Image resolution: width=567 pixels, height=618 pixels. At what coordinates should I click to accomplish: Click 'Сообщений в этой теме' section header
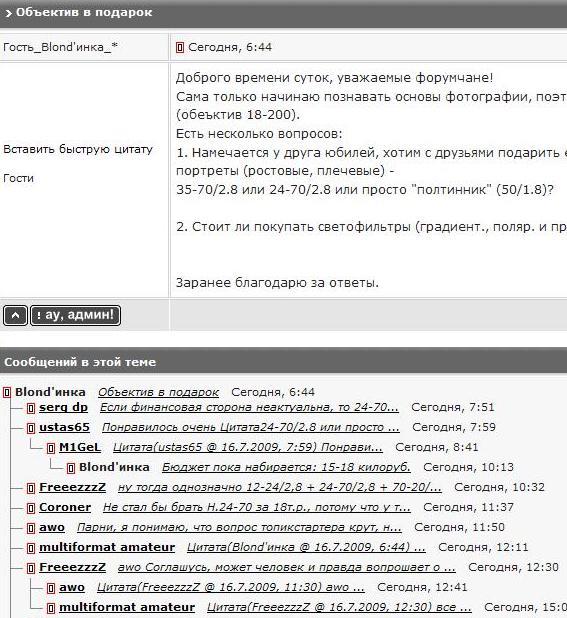[x=80, y=362]
